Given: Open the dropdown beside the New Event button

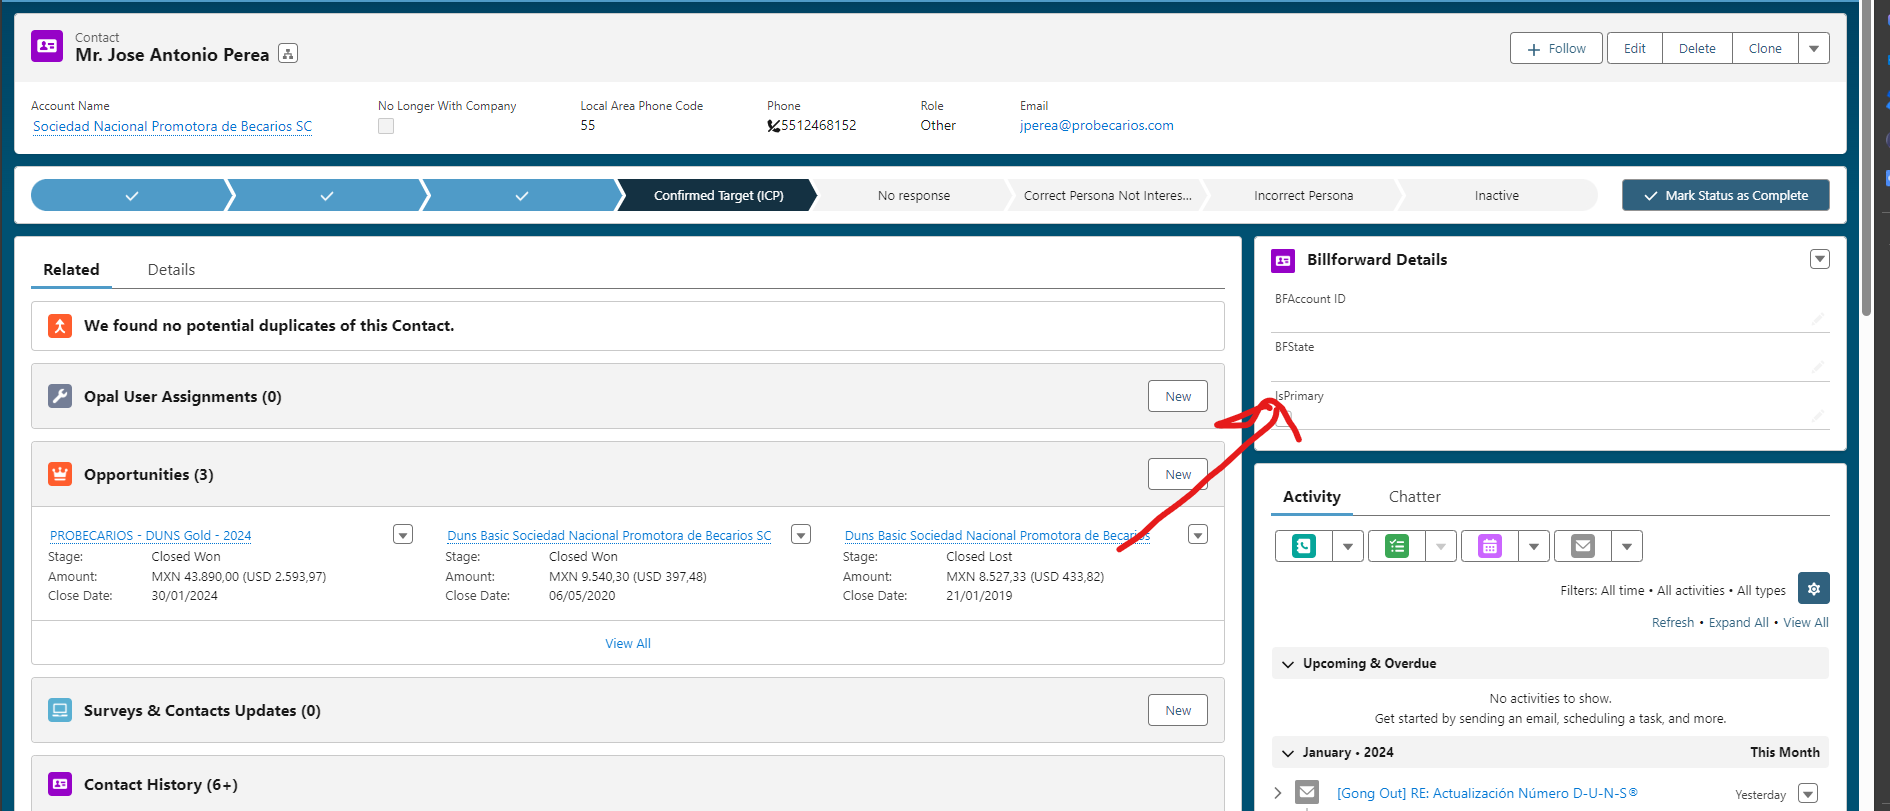Looking at the screenshot, I should [1534, 546].
